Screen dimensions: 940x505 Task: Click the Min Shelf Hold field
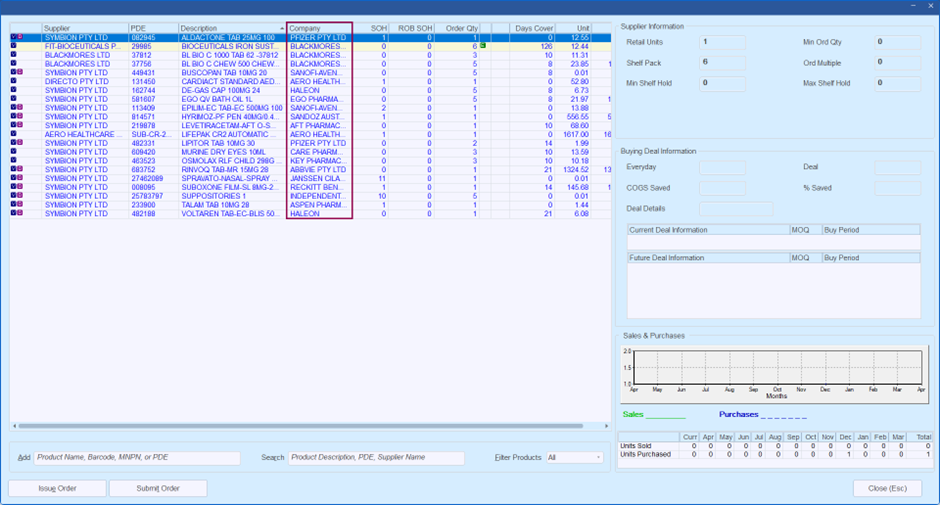tap(722, 83)
